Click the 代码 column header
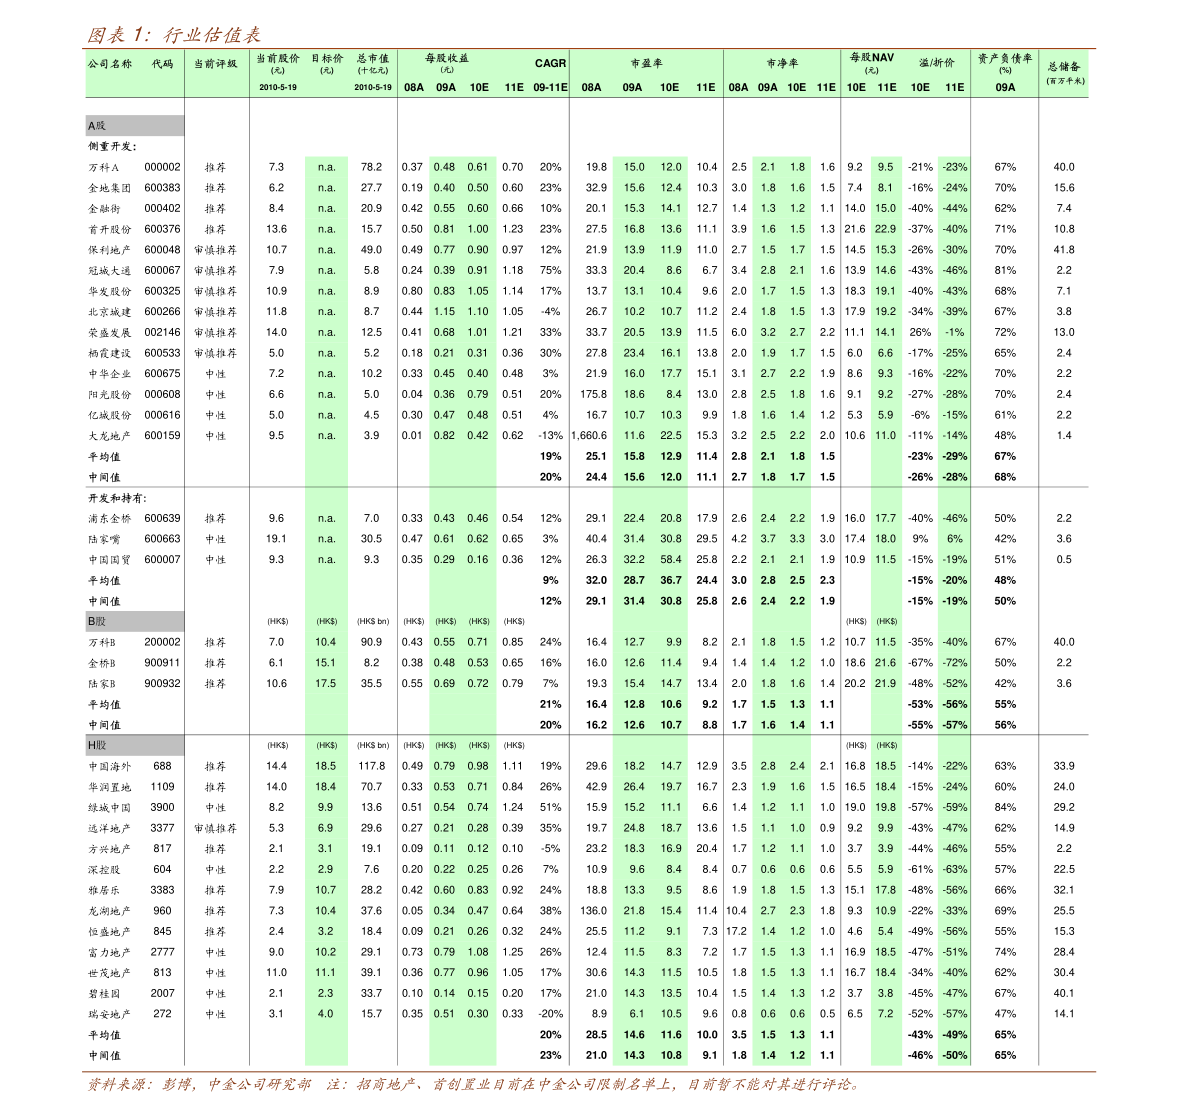This screenshot has width=1191, height=1113. 162,64
